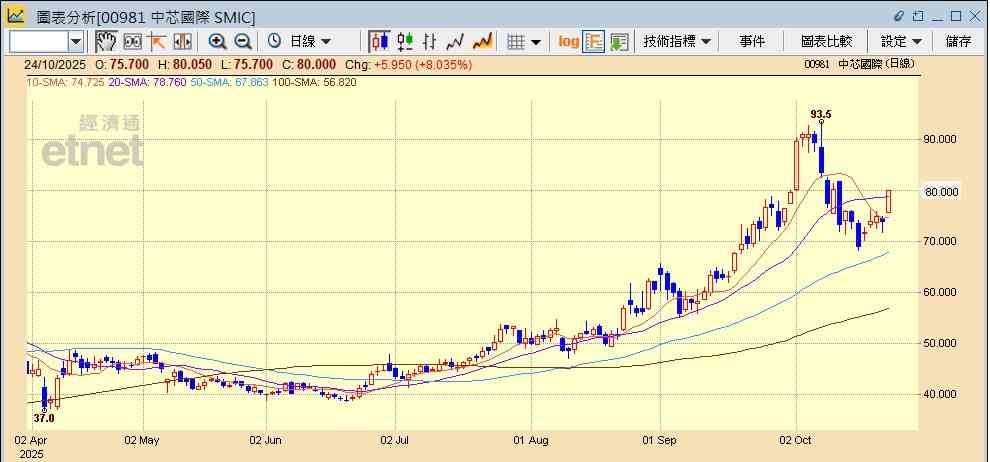Open the 設定 menu

(x=901, y=41)
